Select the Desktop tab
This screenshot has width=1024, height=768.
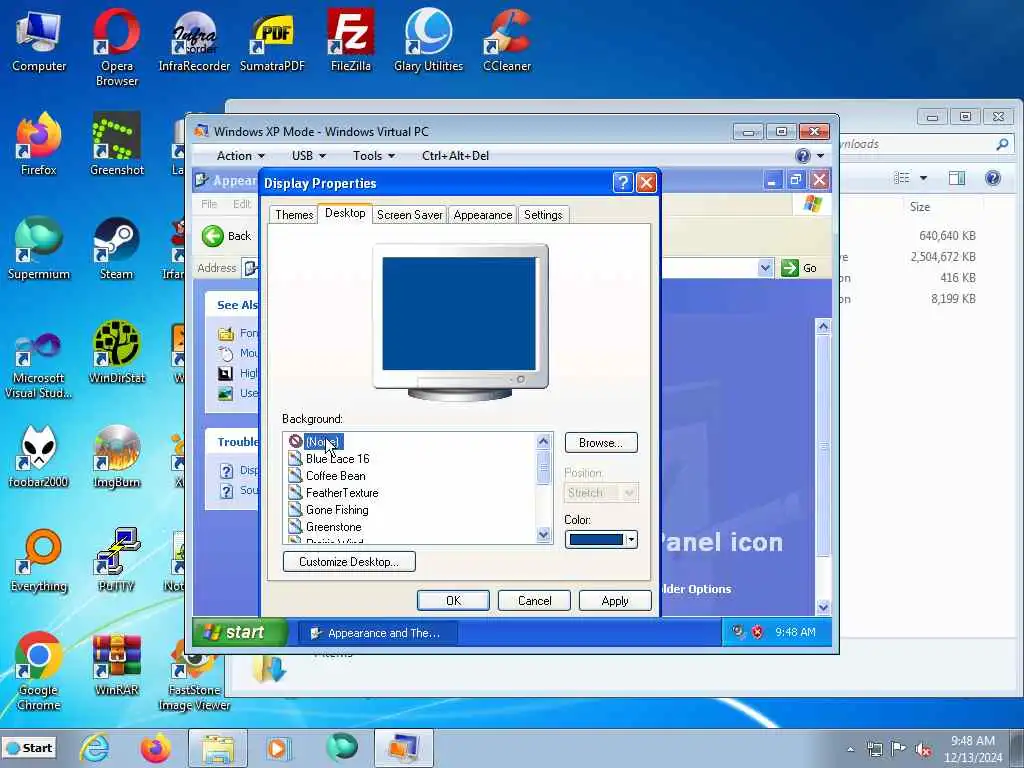[345, 213]
